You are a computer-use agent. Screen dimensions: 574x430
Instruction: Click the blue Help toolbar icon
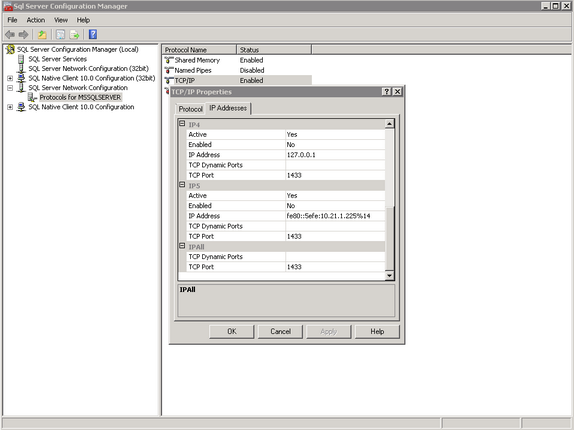93,34
